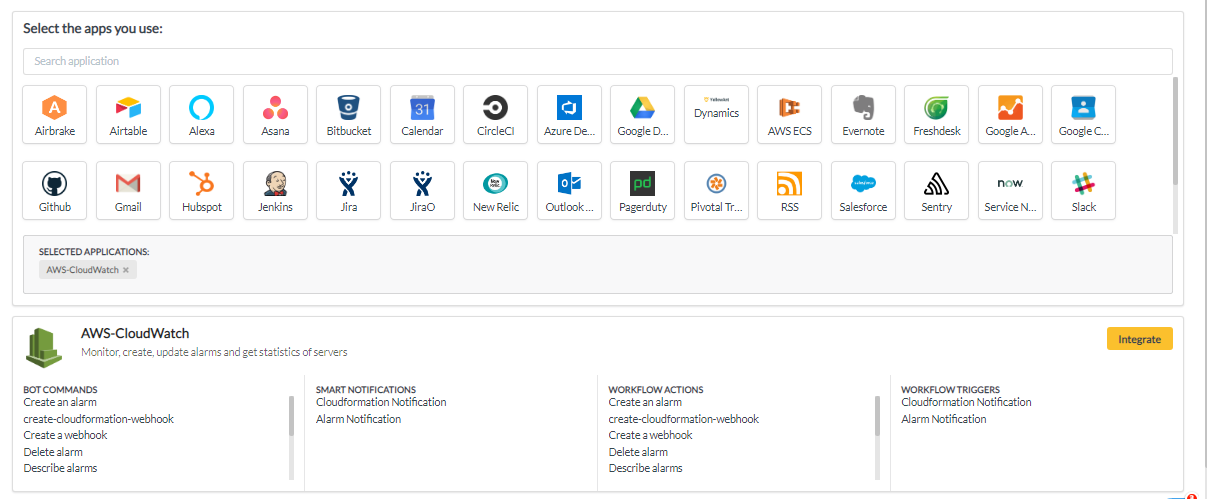This screenshot has height=499, width=1207.
Task: Click the app grid scrollbar
Action: pyautogui.click(x=1175, y=130)
